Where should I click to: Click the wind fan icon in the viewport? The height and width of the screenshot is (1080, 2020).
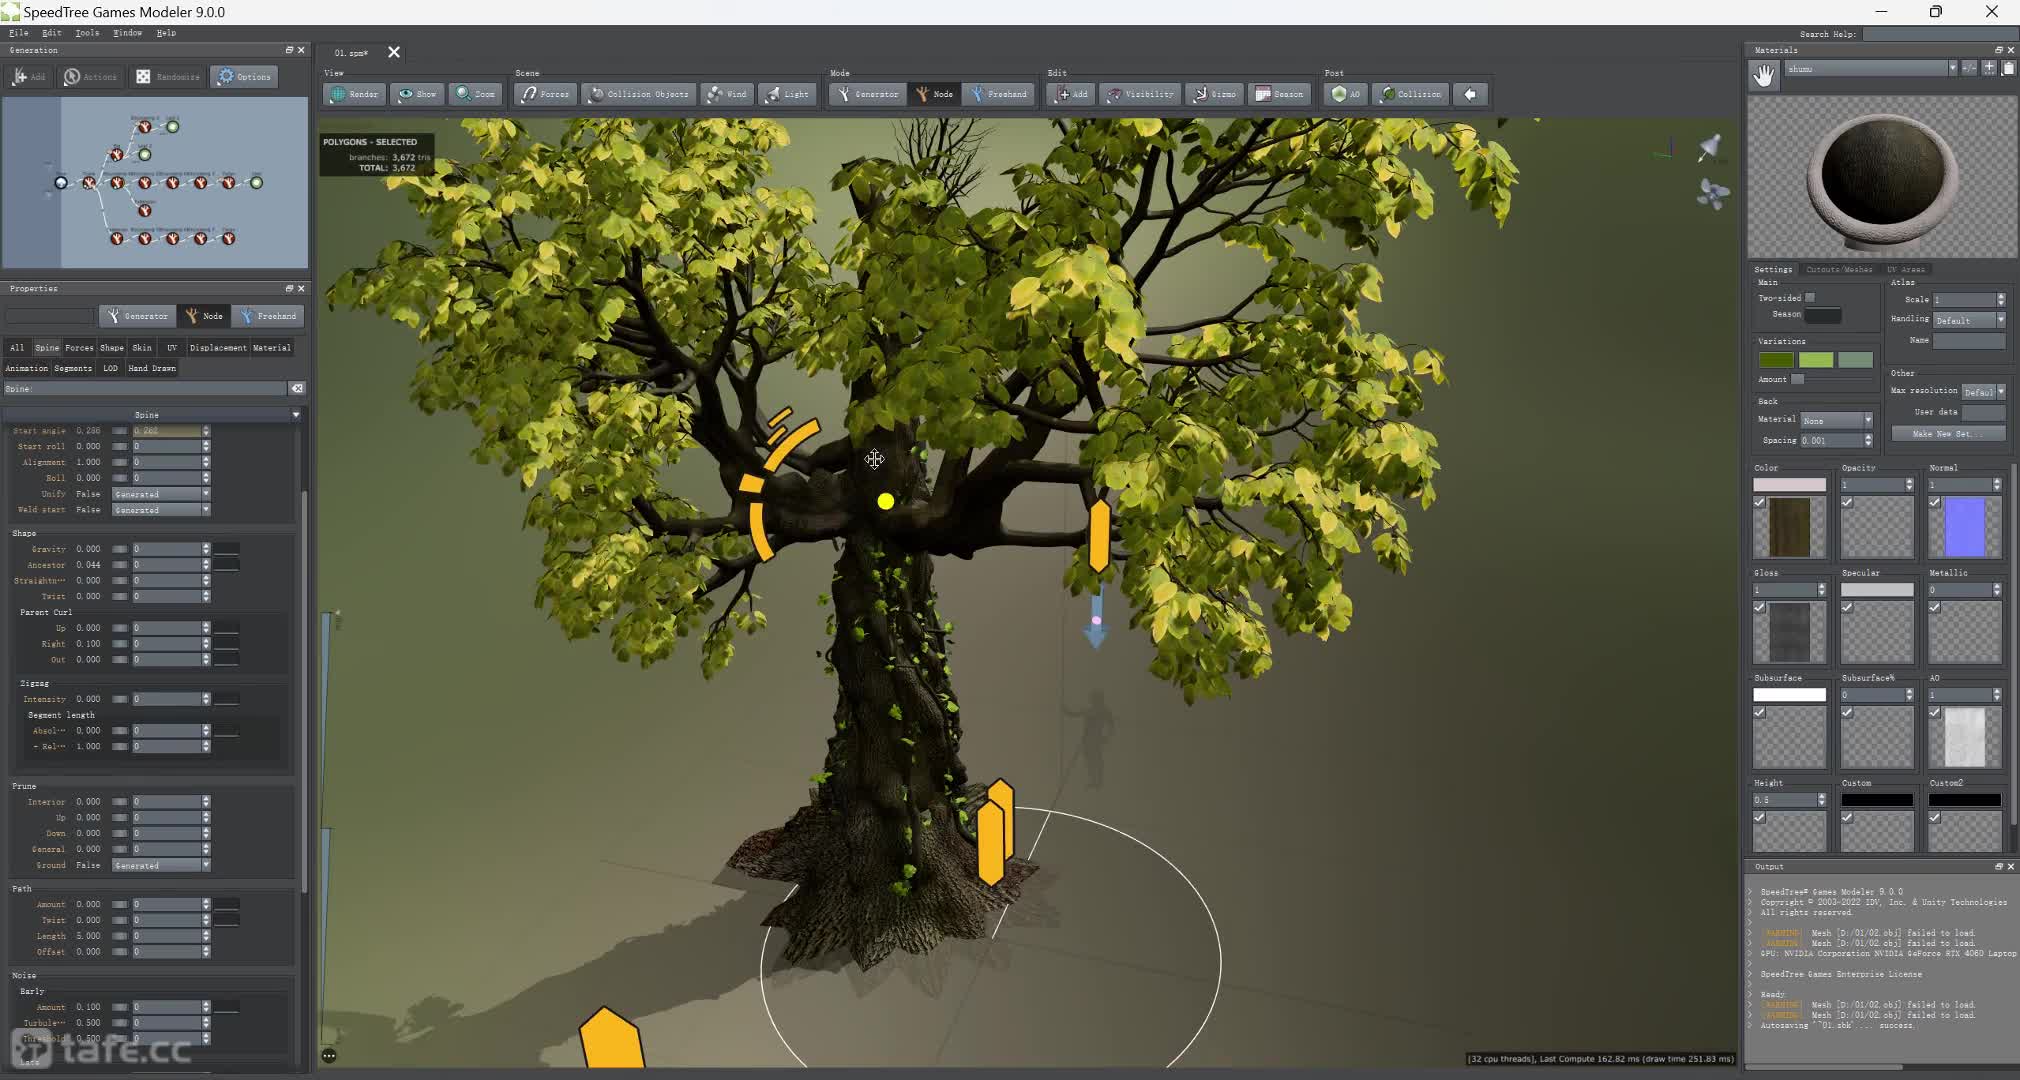1712,193
